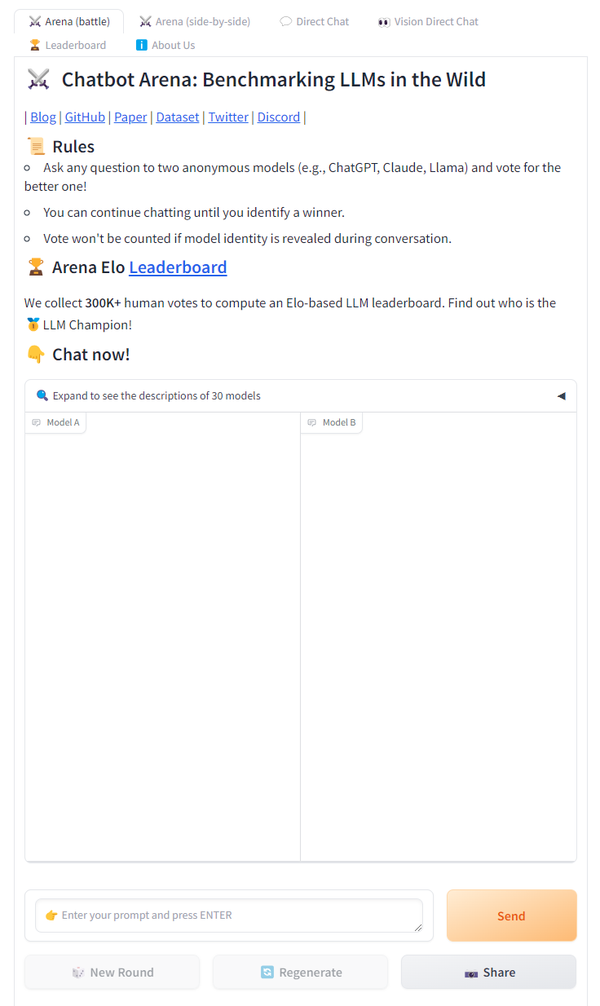Screen dimensions: 600x1006
Task: Click the Model A chat label icon
Action: pyautogui.click(x=37, y=423)
